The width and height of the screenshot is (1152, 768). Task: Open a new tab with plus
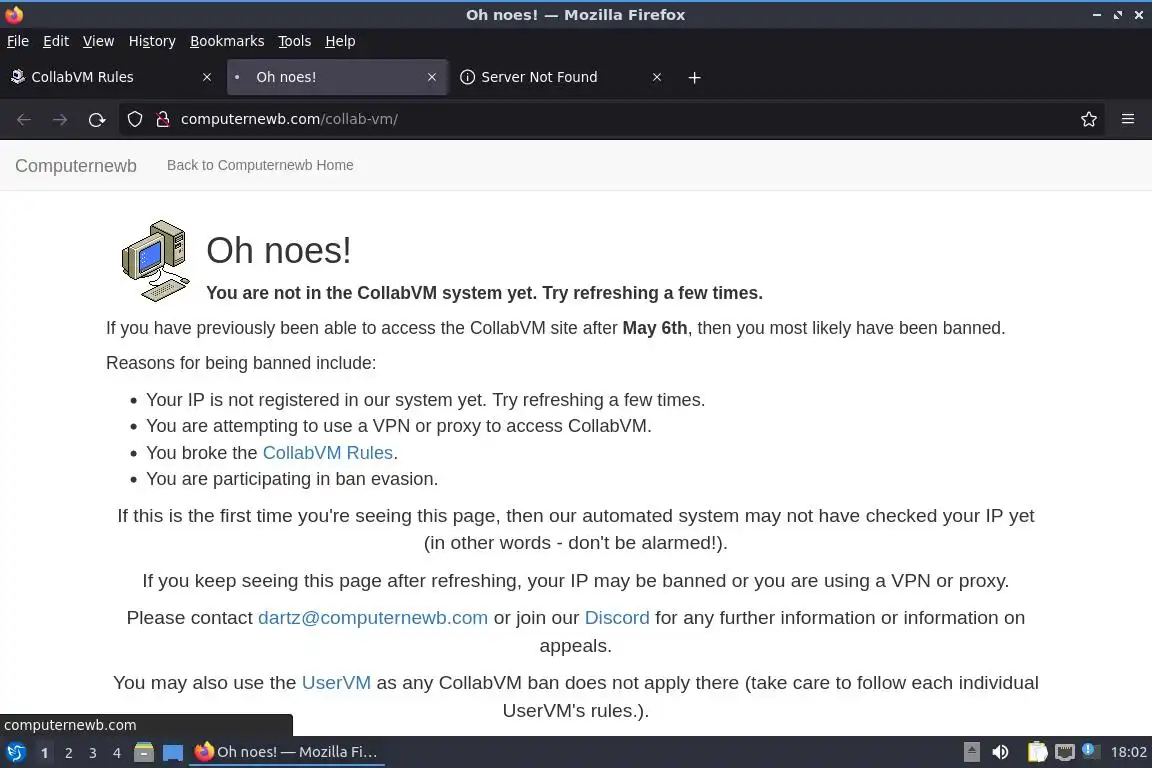(694, 77)
